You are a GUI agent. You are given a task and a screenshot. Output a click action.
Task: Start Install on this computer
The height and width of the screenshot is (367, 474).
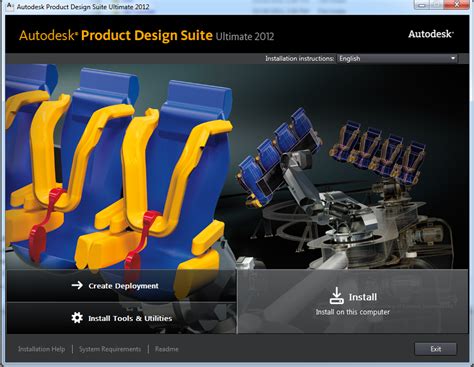click(353, 302)
